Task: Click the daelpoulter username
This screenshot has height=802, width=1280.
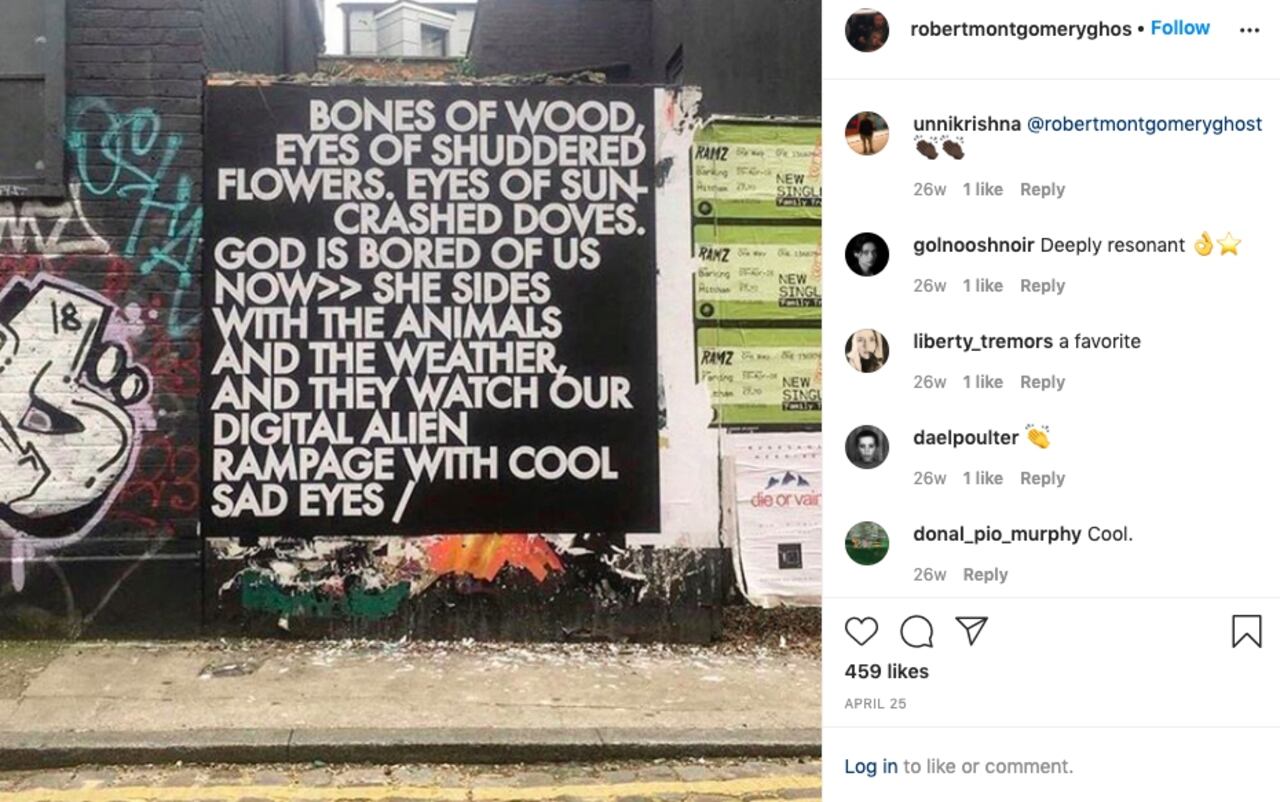Action: coord(966,437)
